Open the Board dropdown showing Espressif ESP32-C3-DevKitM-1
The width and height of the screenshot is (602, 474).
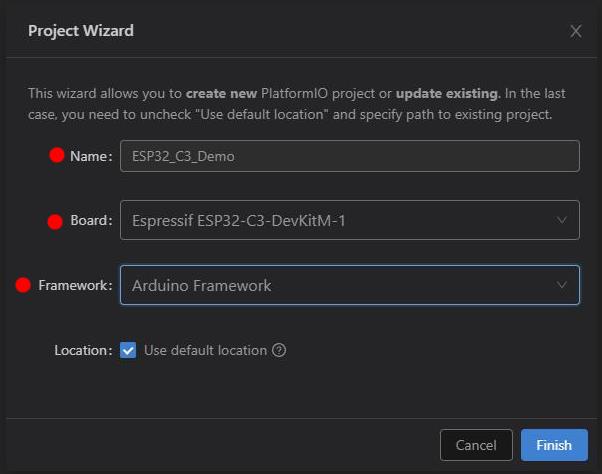[350, 220]
